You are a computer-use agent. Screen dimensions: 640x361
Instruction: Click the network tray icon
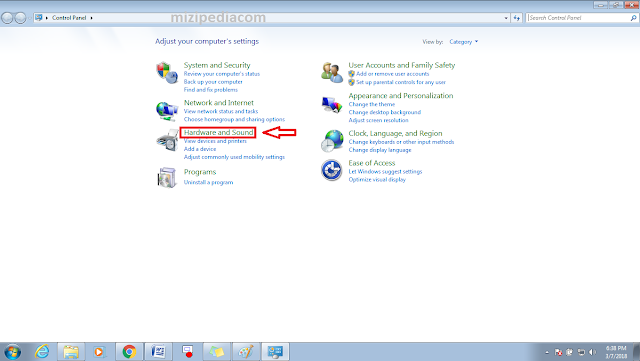tap(581, 352)
